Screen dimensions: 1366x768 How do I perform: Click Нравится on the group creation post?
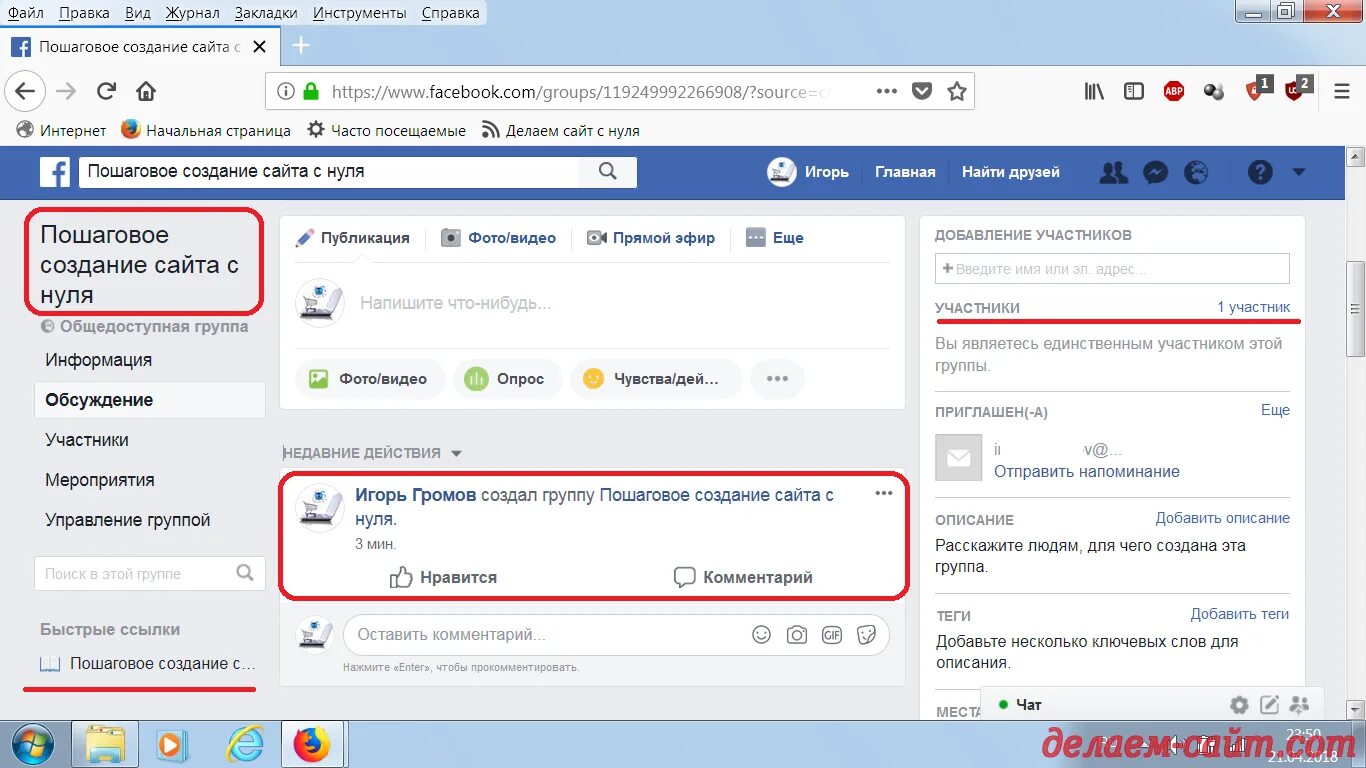(x=443, y=577)
